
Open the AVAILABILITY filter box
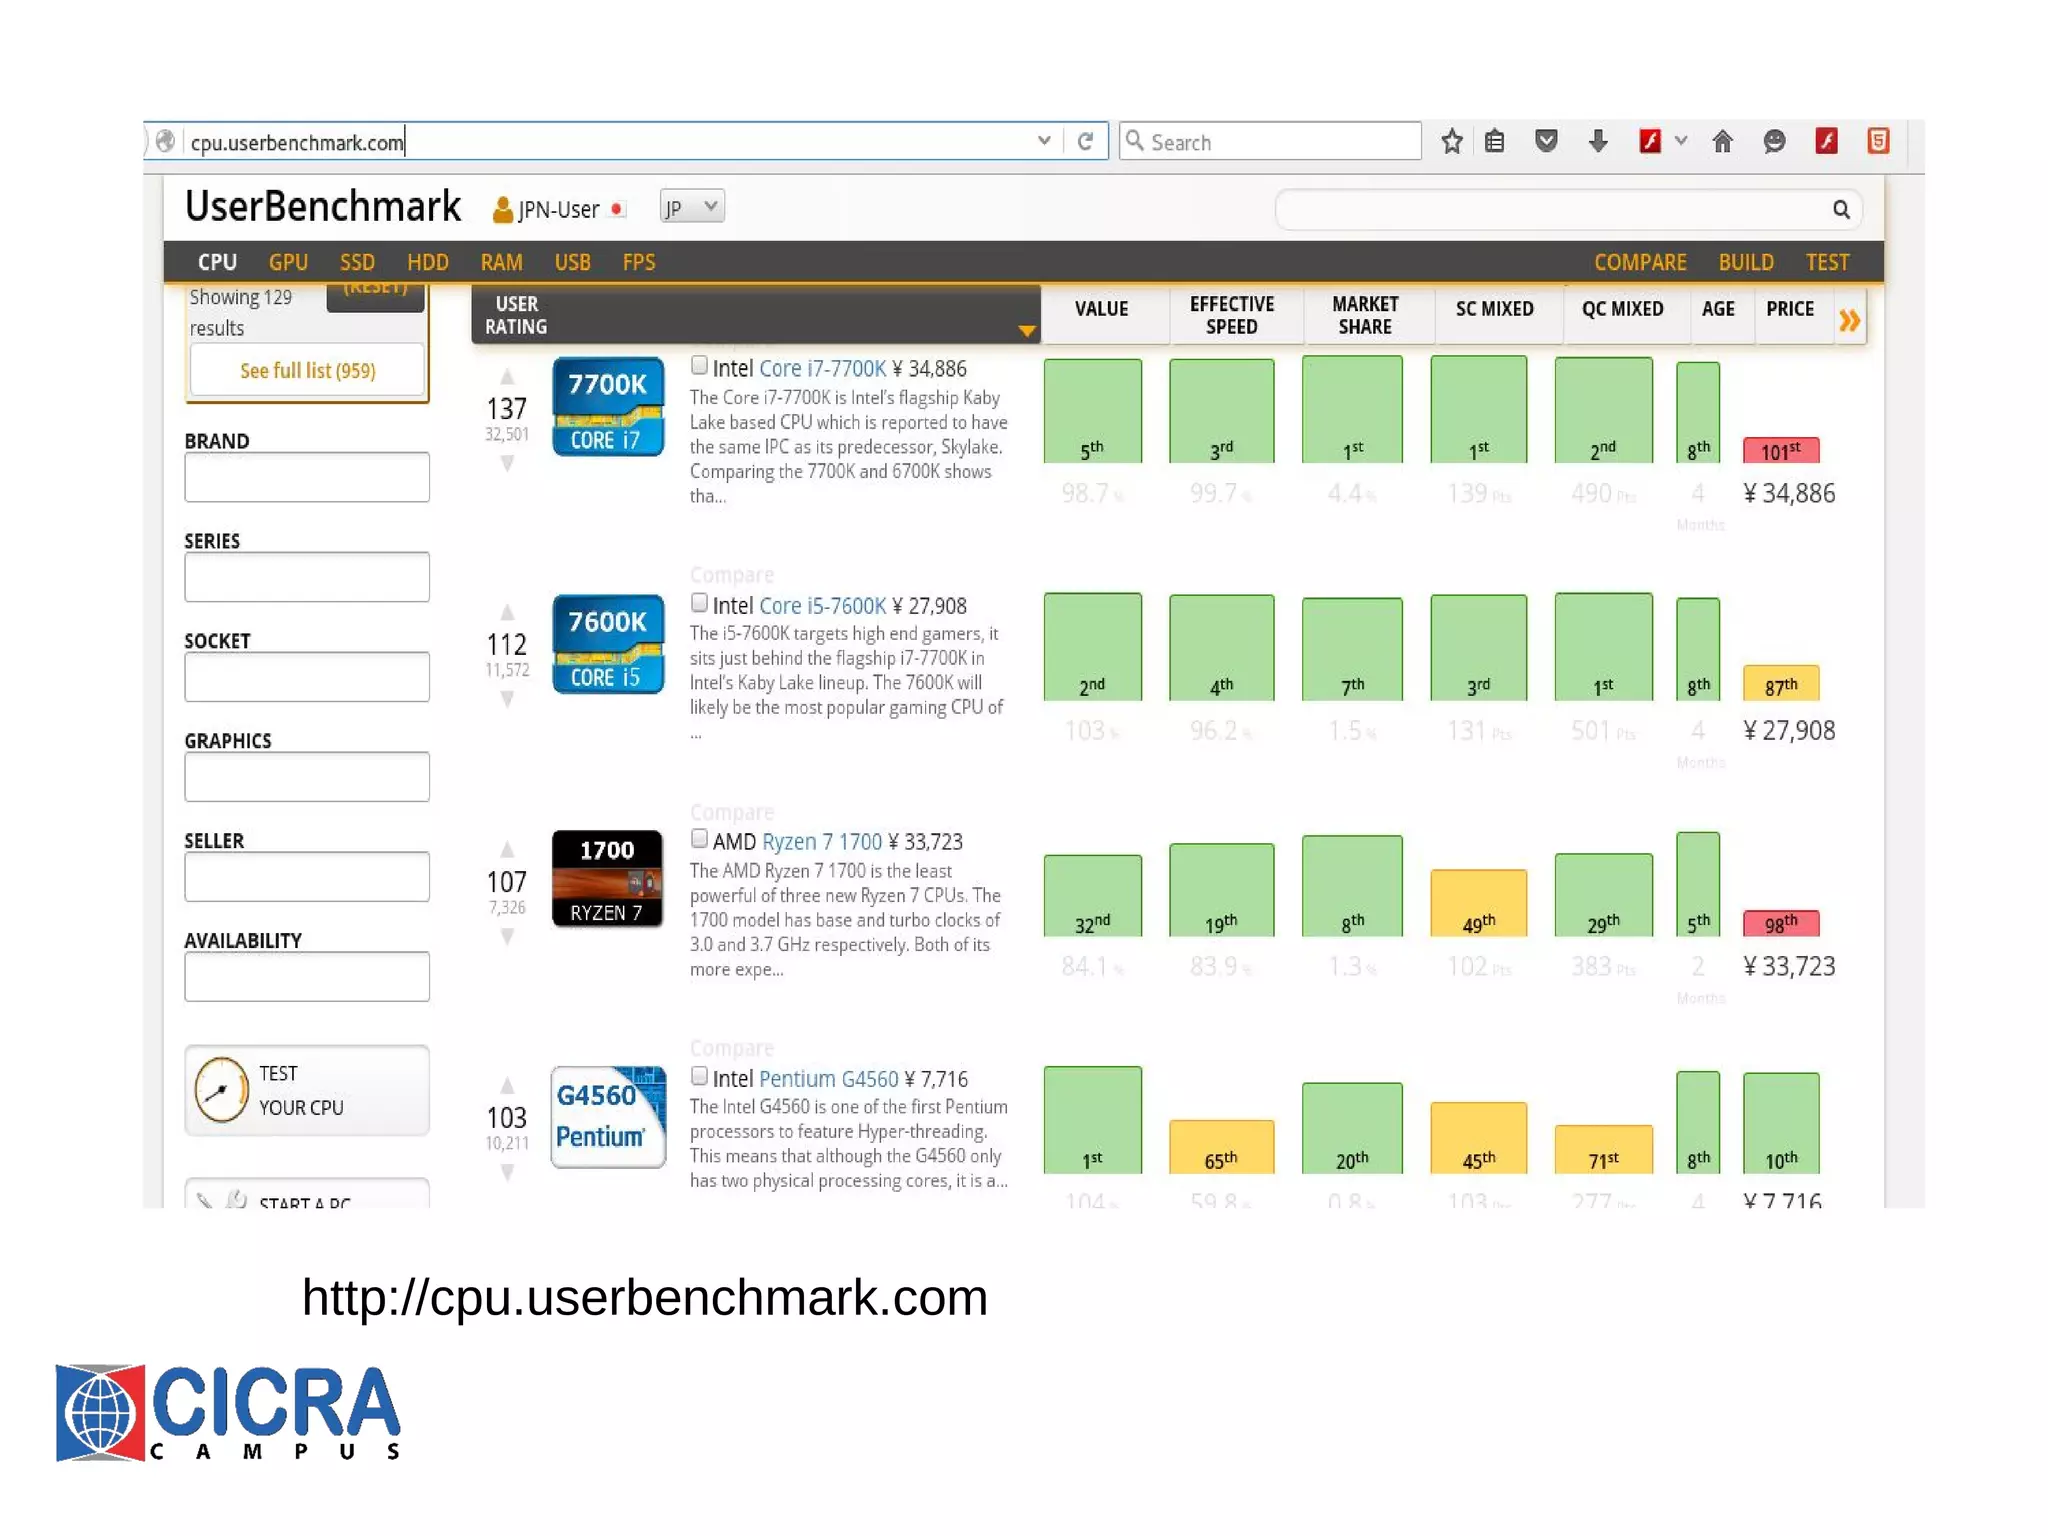coord(307,977)
